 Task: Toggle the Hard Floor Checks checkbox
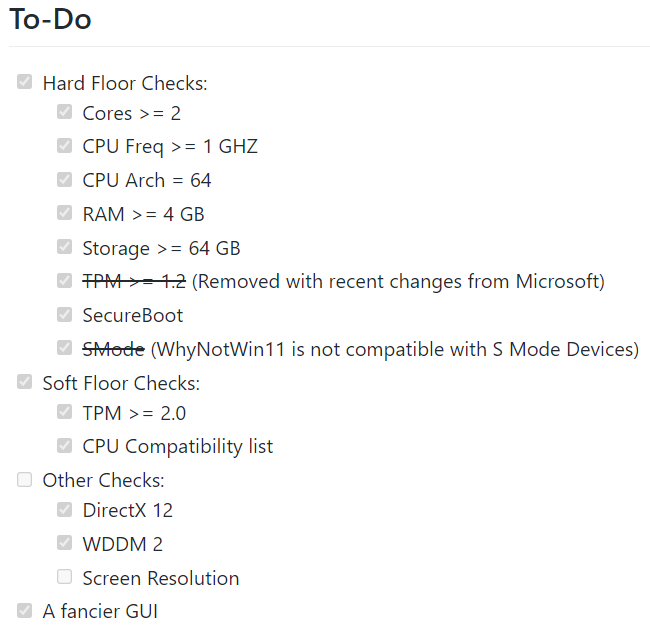coord(25,82)
